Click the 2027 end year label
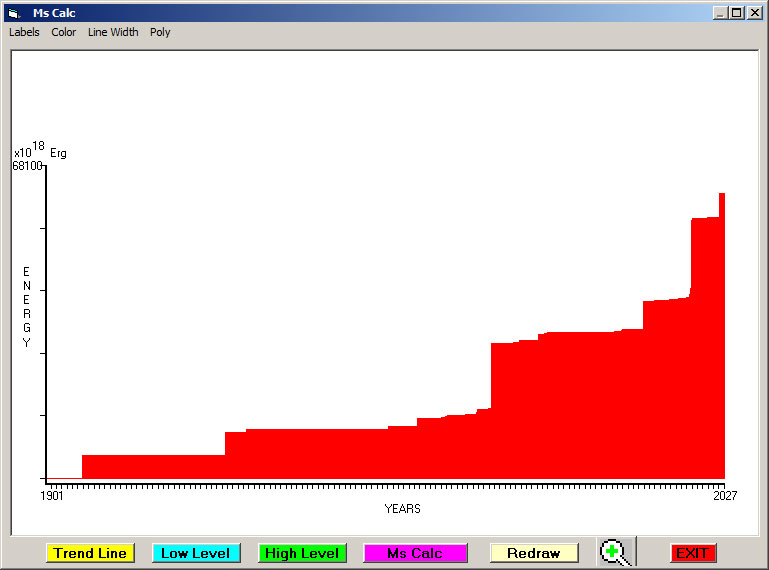Image resolution: width=769 pixels, height=570 pixels. pyautogui.click(x=724, y=495)
